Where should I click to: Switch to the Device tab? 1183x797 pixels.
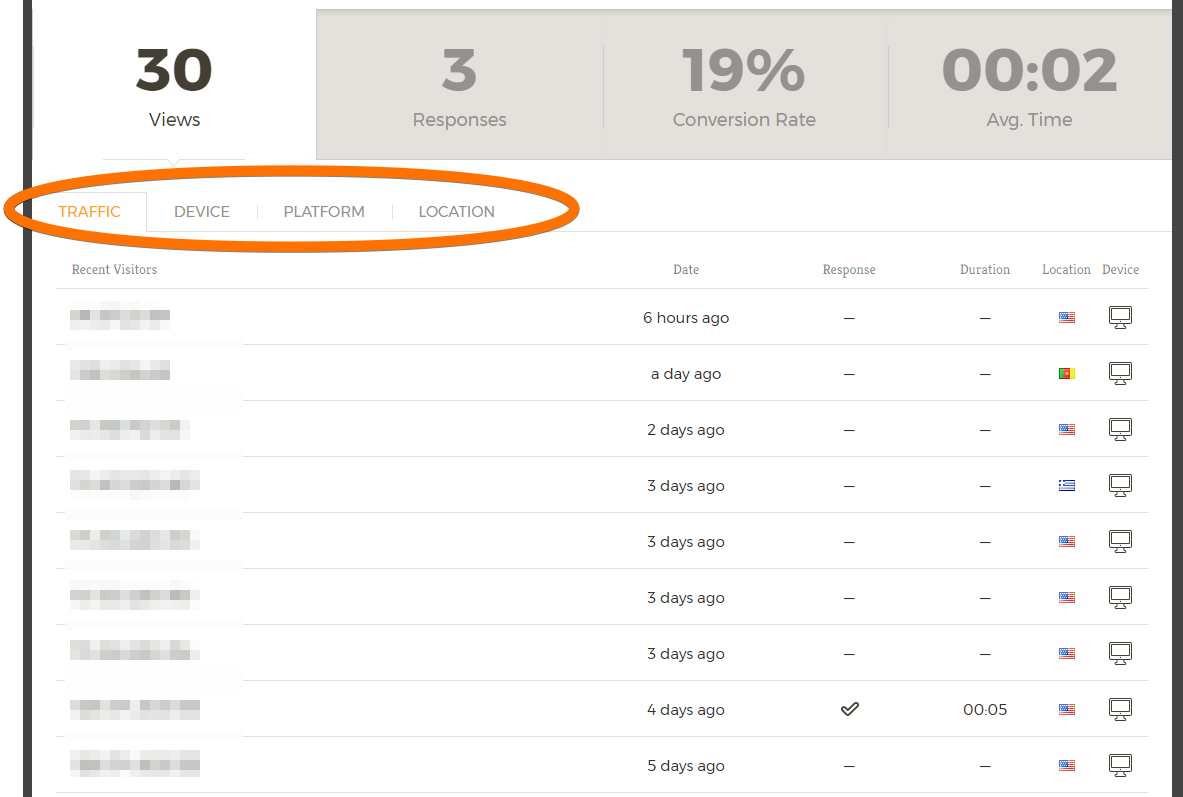[202, 212]
